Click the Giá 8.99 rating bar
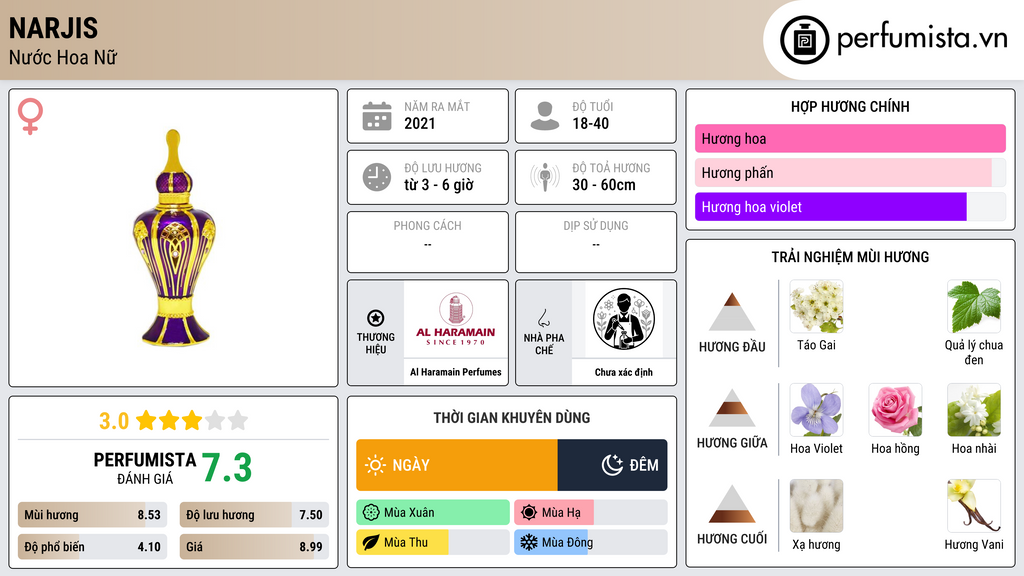The image size is (1024, 576). coord(254,547)
